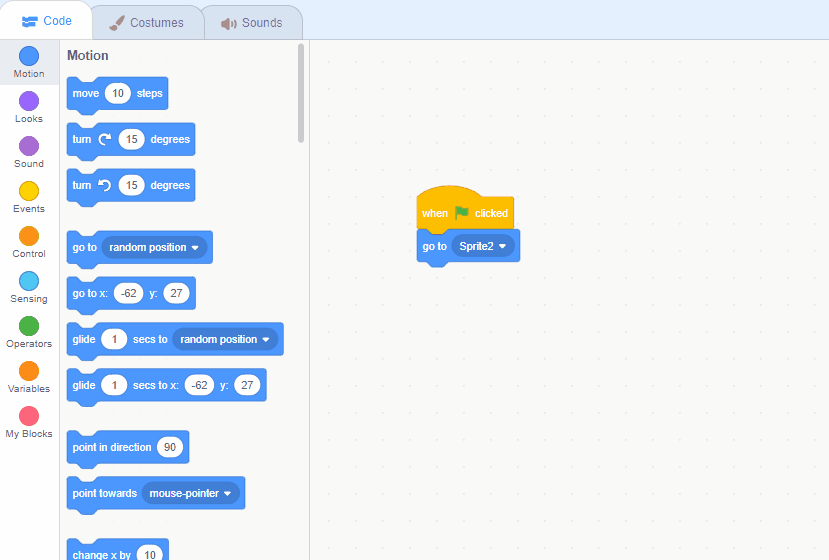
Task: Click the move steps block
Action: [x=117, y=95]
